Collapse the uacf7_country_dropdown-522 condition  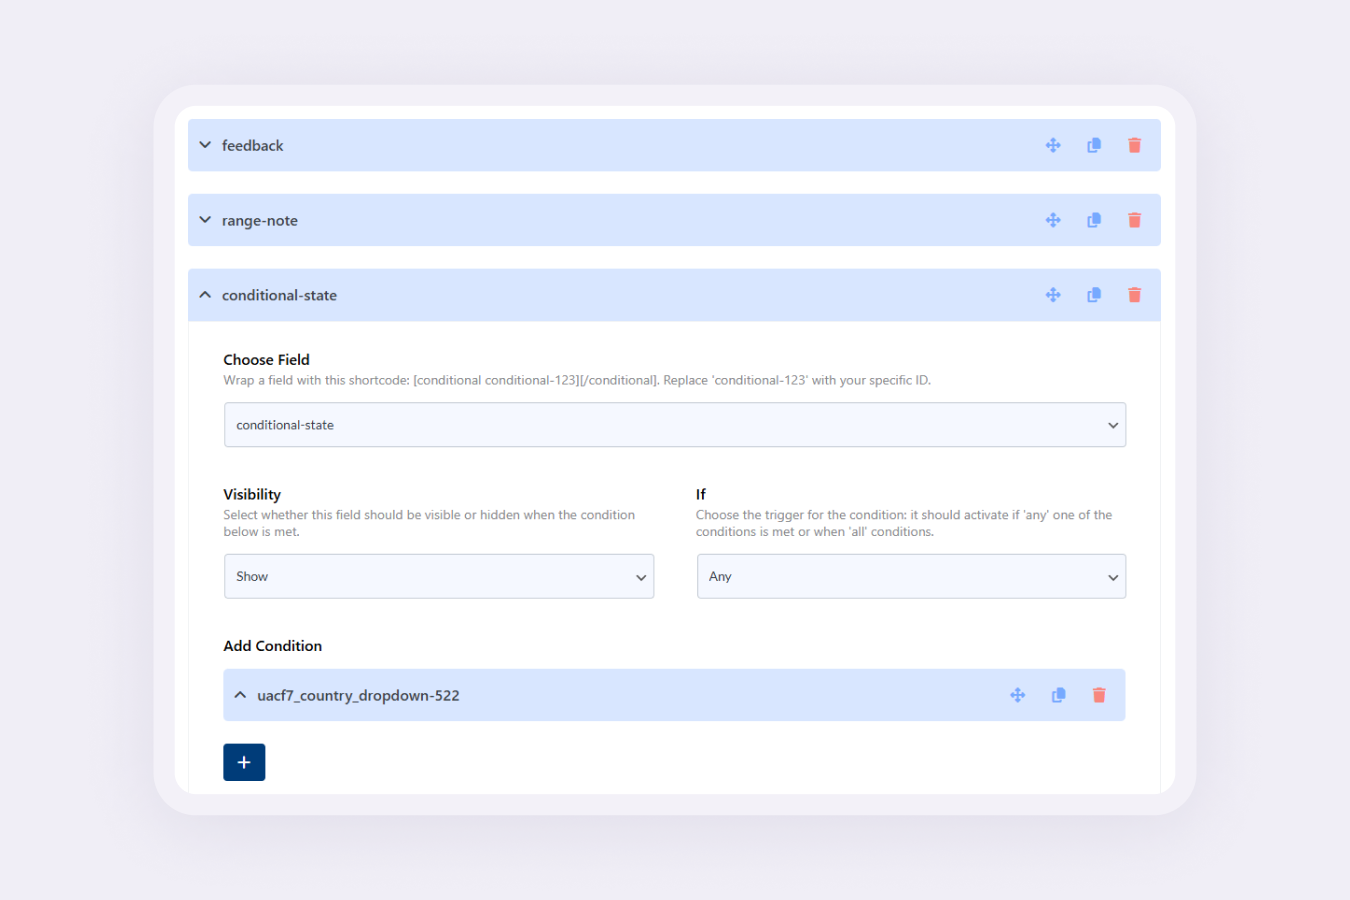(239, 694)
